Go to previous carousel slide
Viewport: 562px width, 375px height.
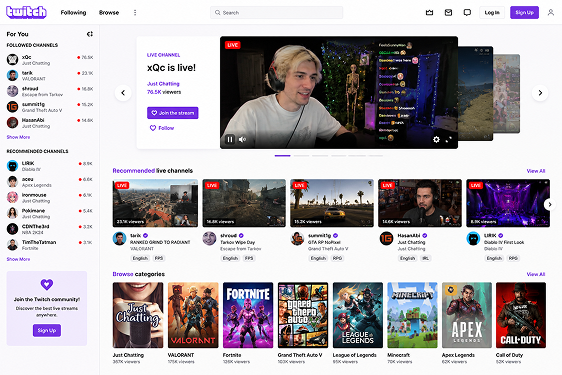tap(123, 93)
